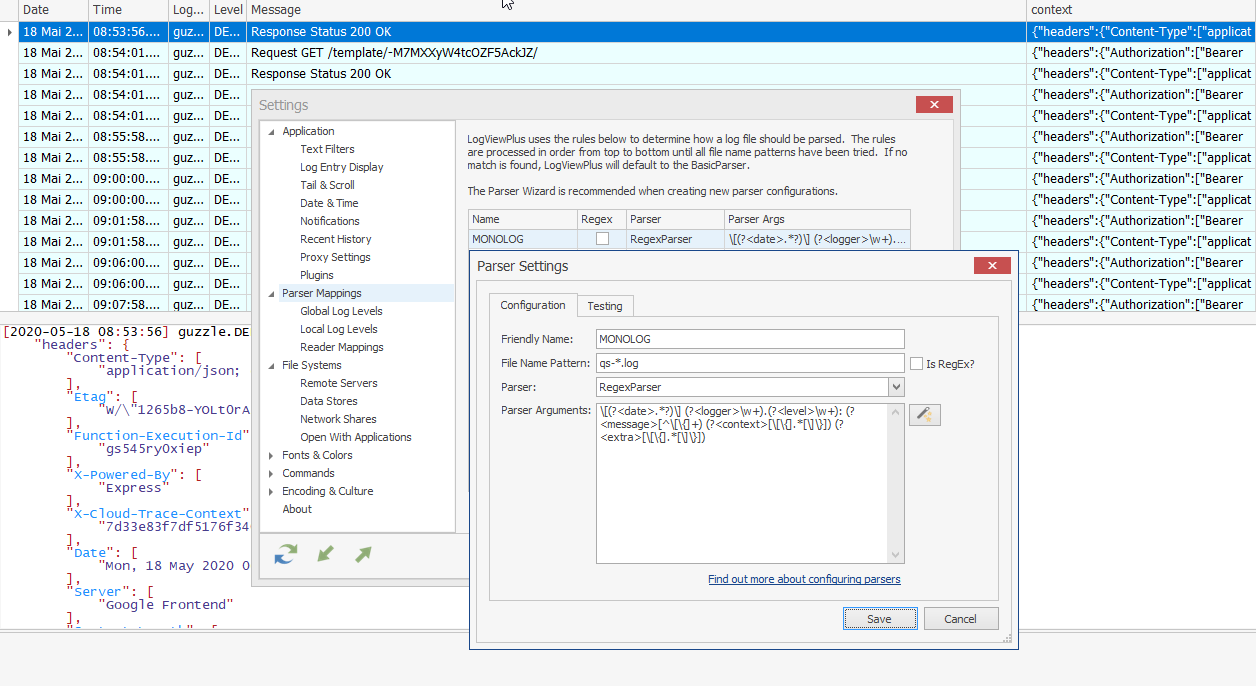Viewport: 1256px width, 686px height.
Task: Click inside the Parser Arguments text area
Action: click(x=742, y=483)
